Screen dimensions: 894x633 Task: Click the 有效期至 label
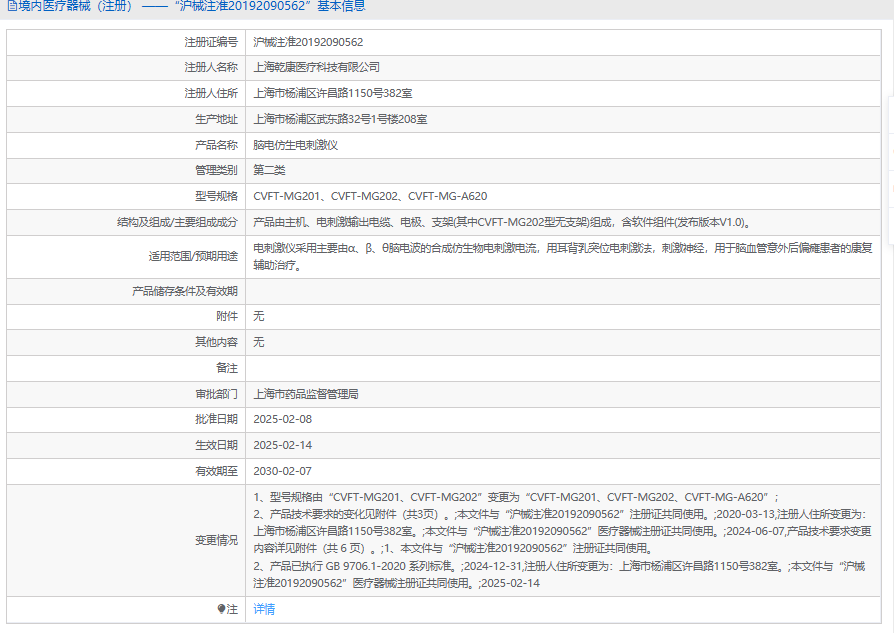pyautogui.click(x=216, y=472)
